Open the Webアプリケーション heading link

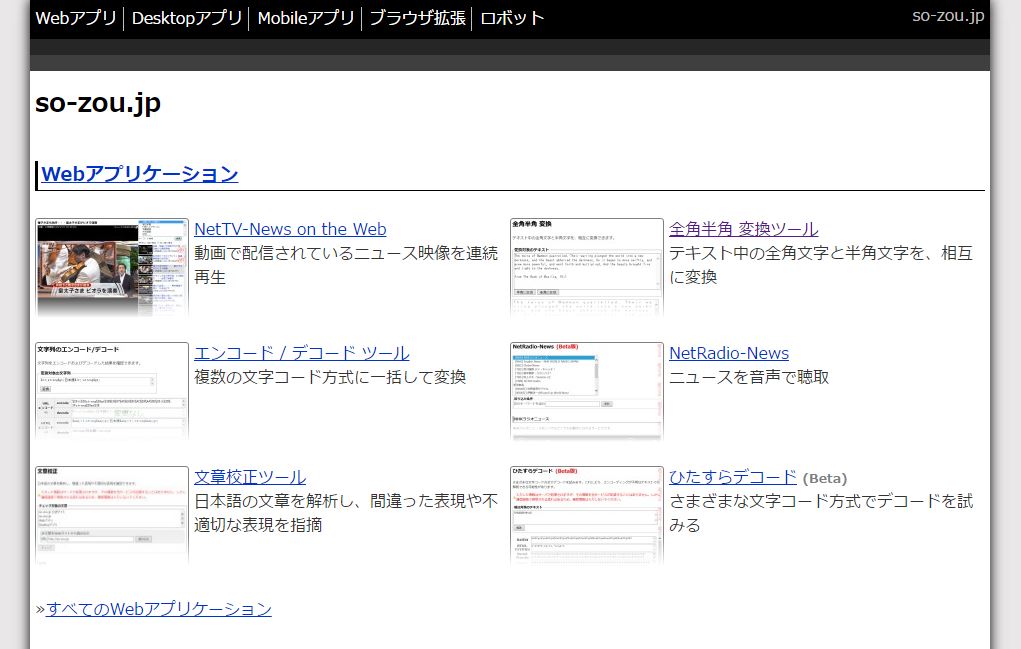[140, 174]
